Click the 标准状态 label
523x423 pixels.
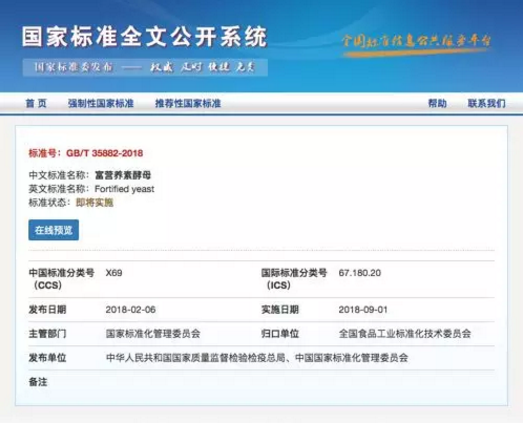point(49,202)
